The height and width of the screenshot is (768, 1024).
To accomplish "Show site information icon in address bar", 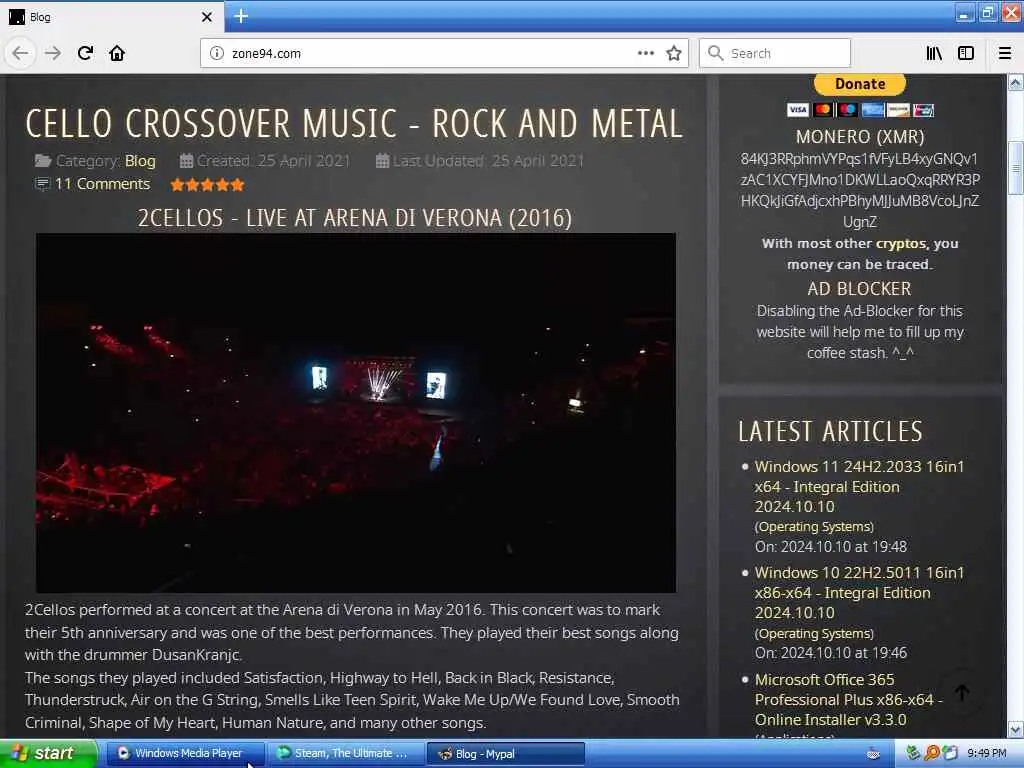I will [x=217, y=53].
